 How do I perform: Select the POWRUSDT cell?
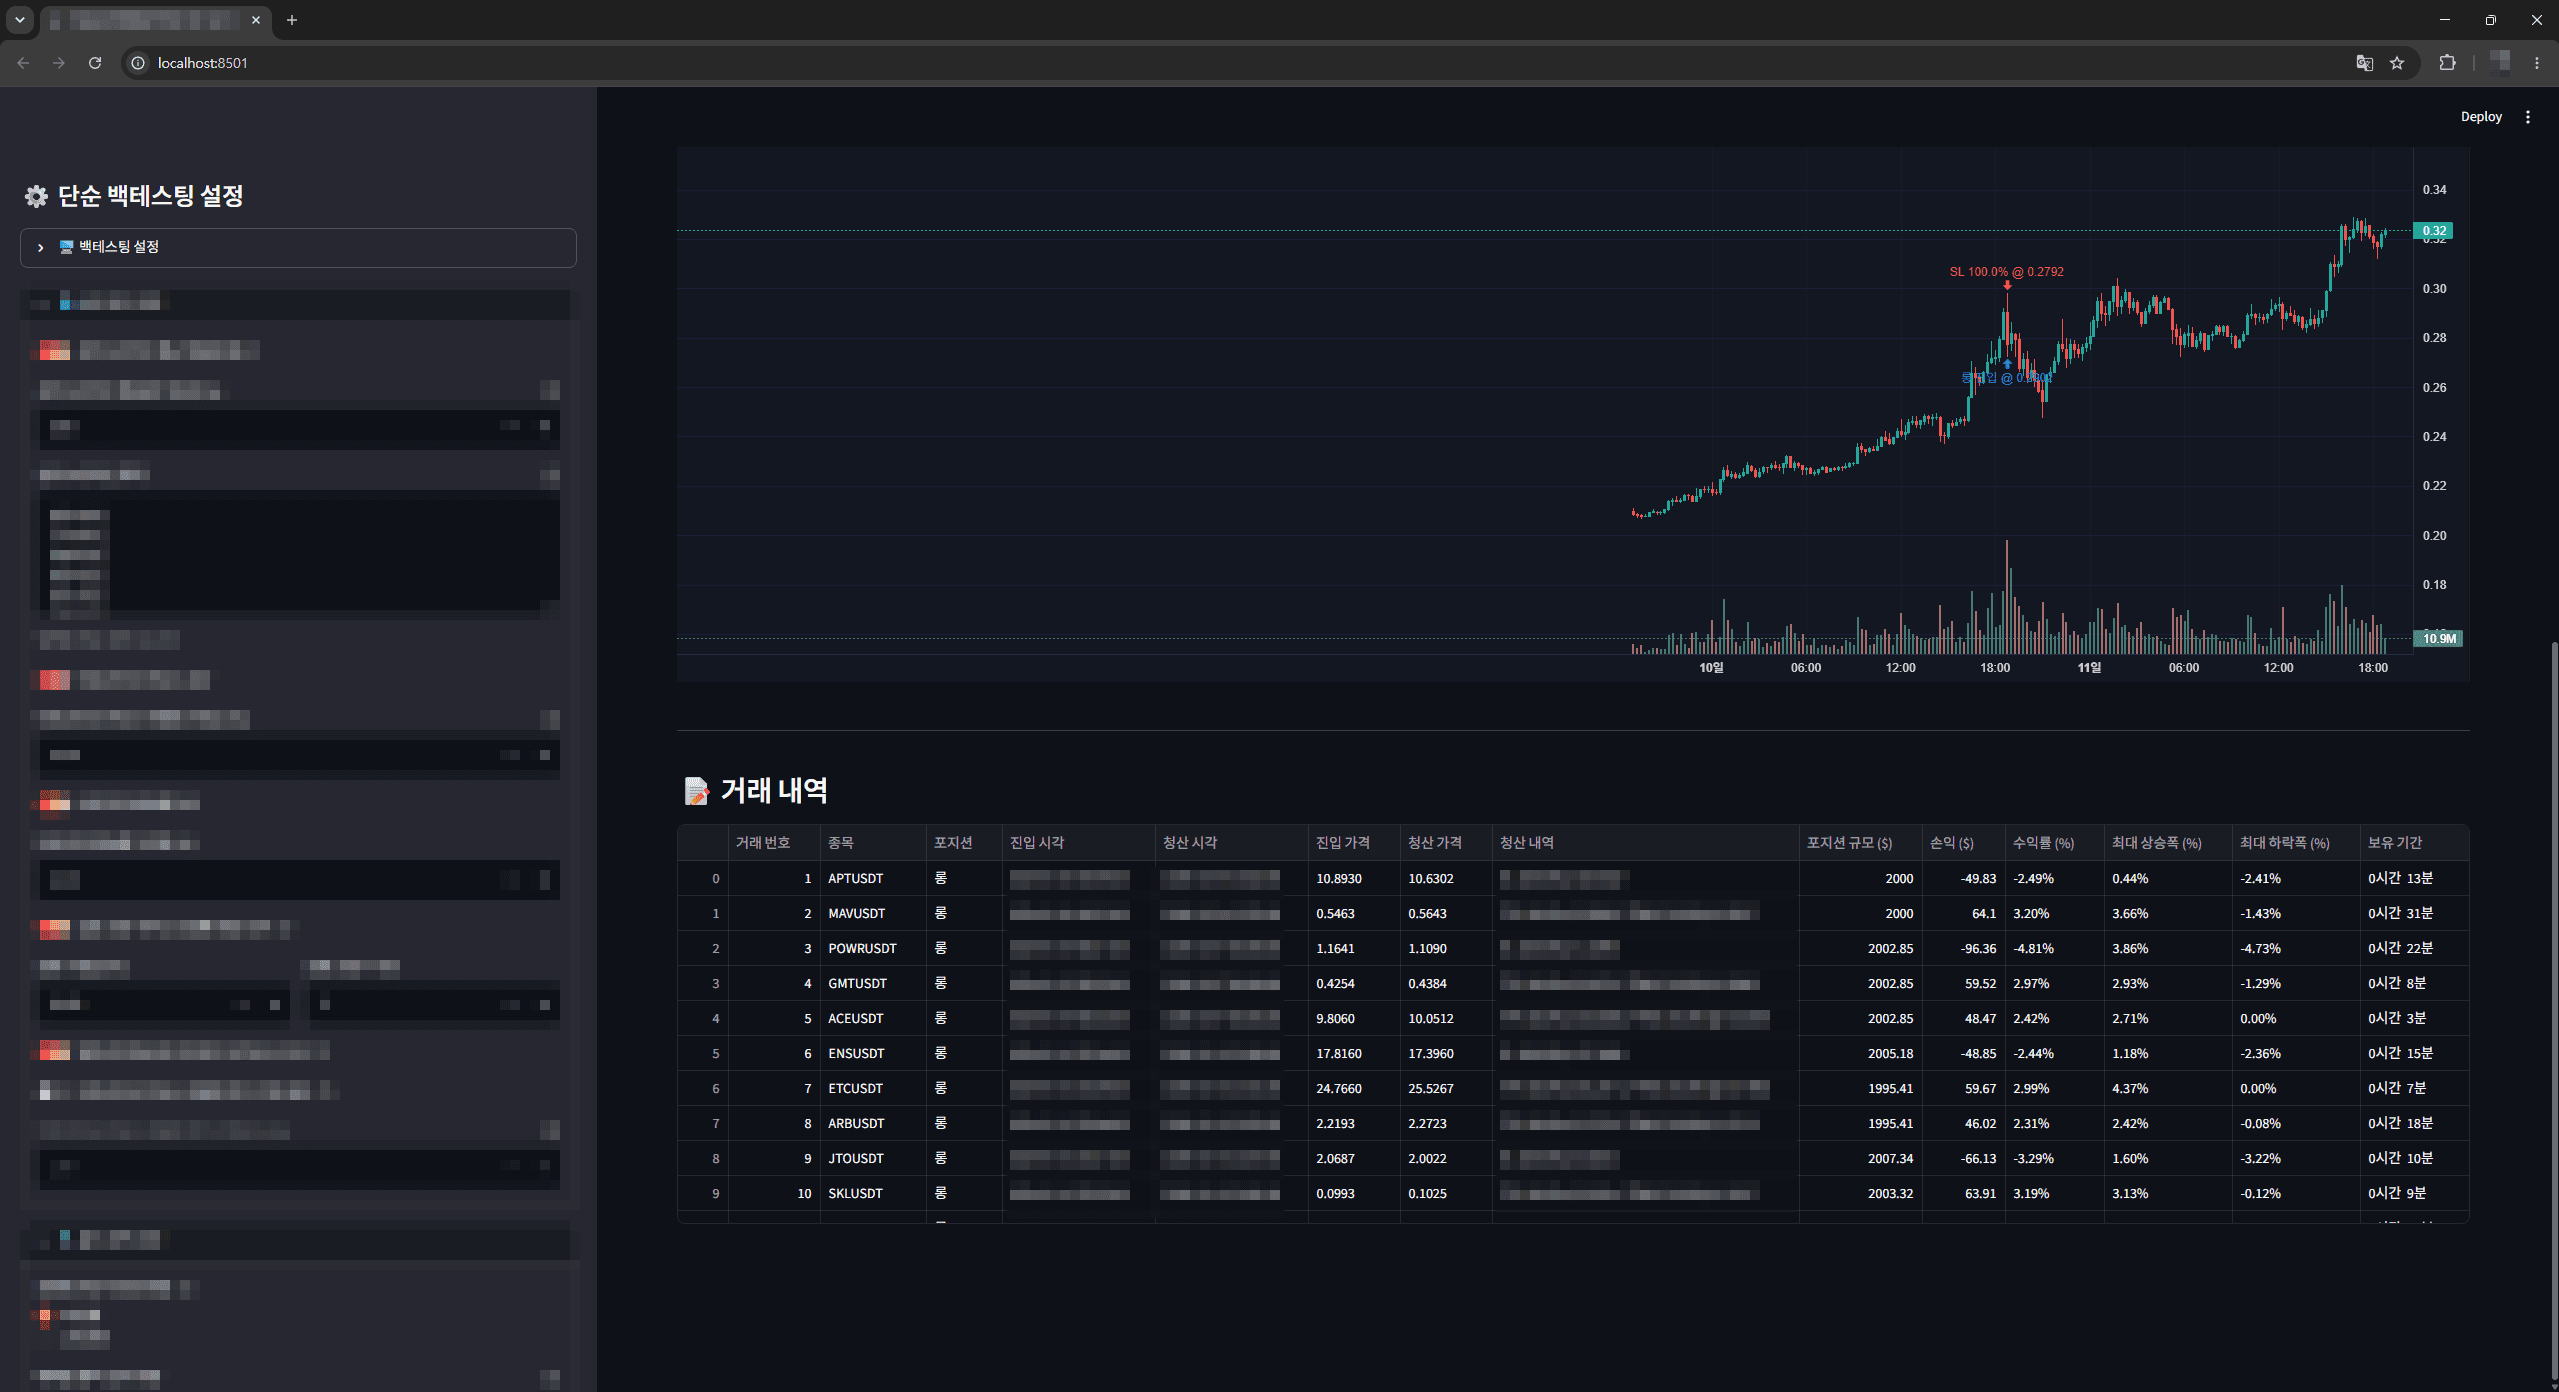coord(873,949)
